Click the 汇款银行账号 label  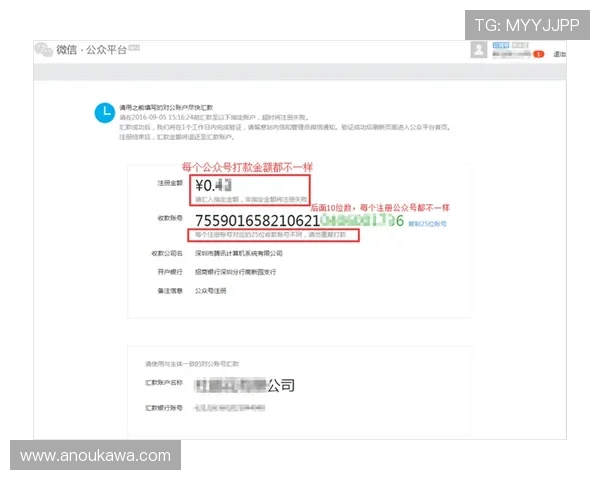click(164, 408)
